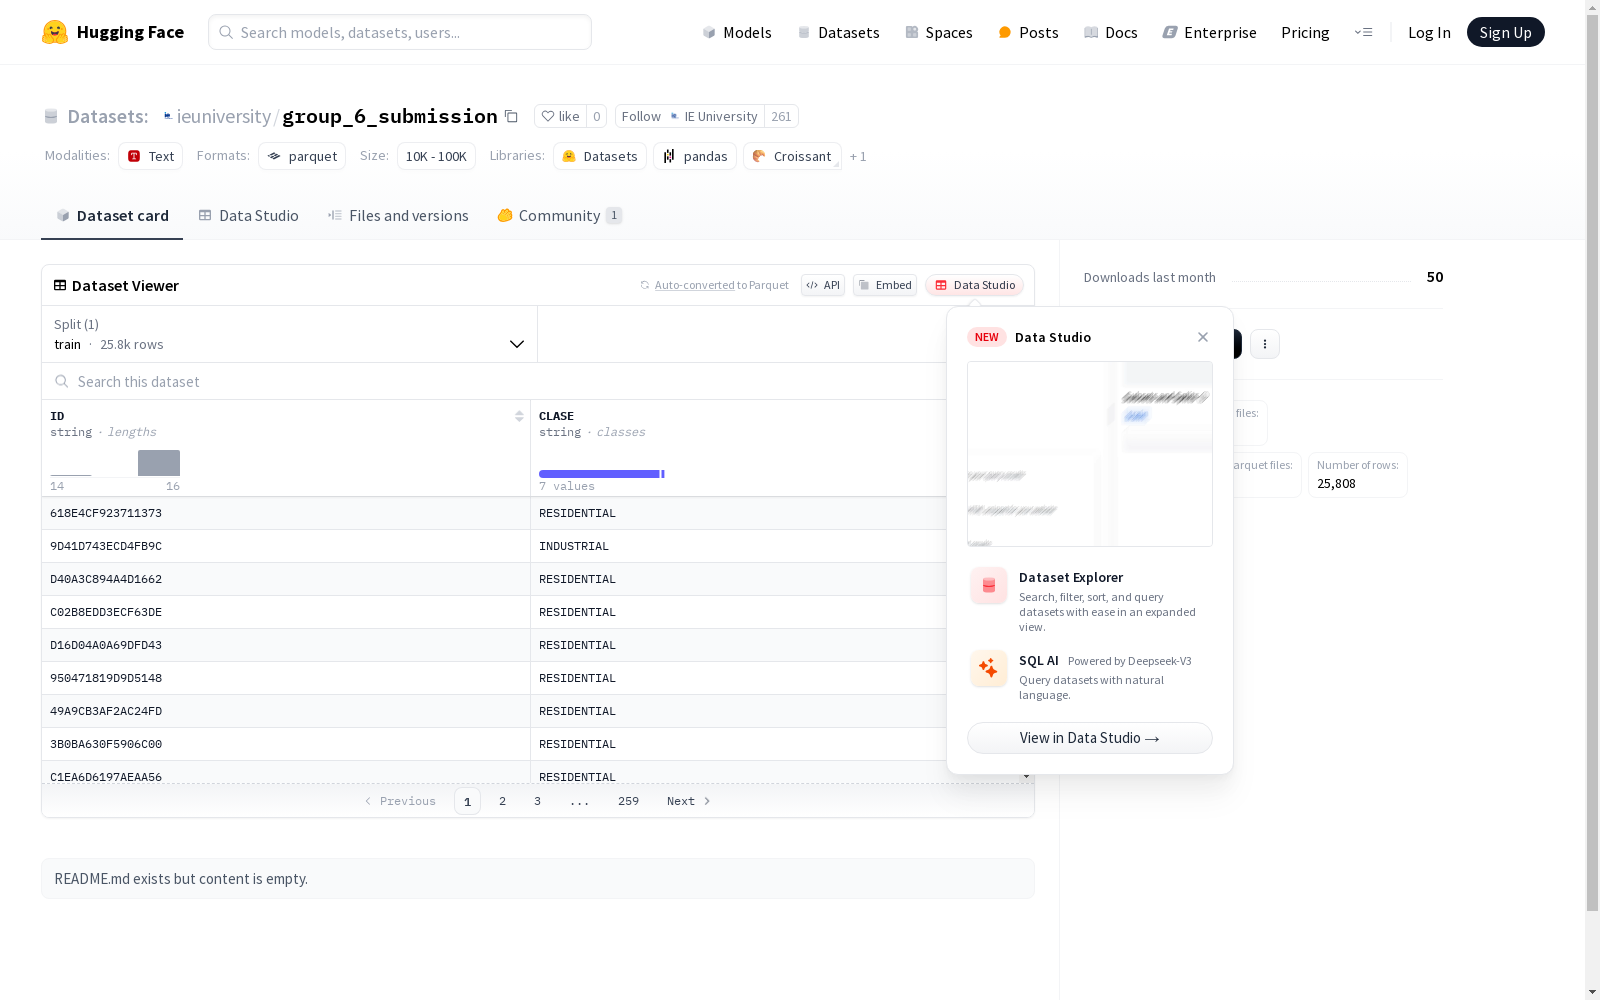Image resolution: width=1600 pixels, height=1000 pixels.
Task: Go to page 2 of the dataset
Action: tap(502, 801)
